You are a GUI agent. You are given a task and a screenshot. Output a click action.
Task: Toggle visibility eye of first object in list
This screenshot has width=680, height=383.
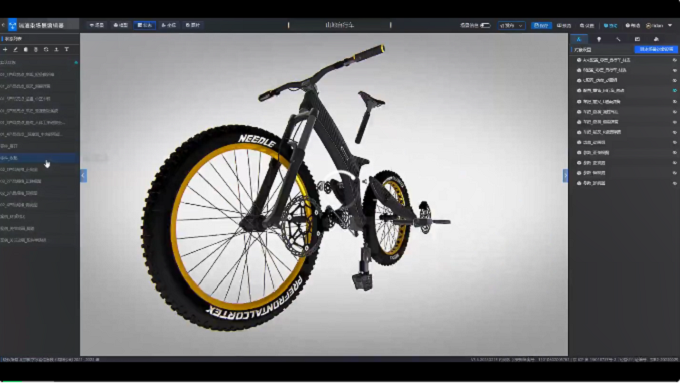pyautogui.click(x=674, y=60)
